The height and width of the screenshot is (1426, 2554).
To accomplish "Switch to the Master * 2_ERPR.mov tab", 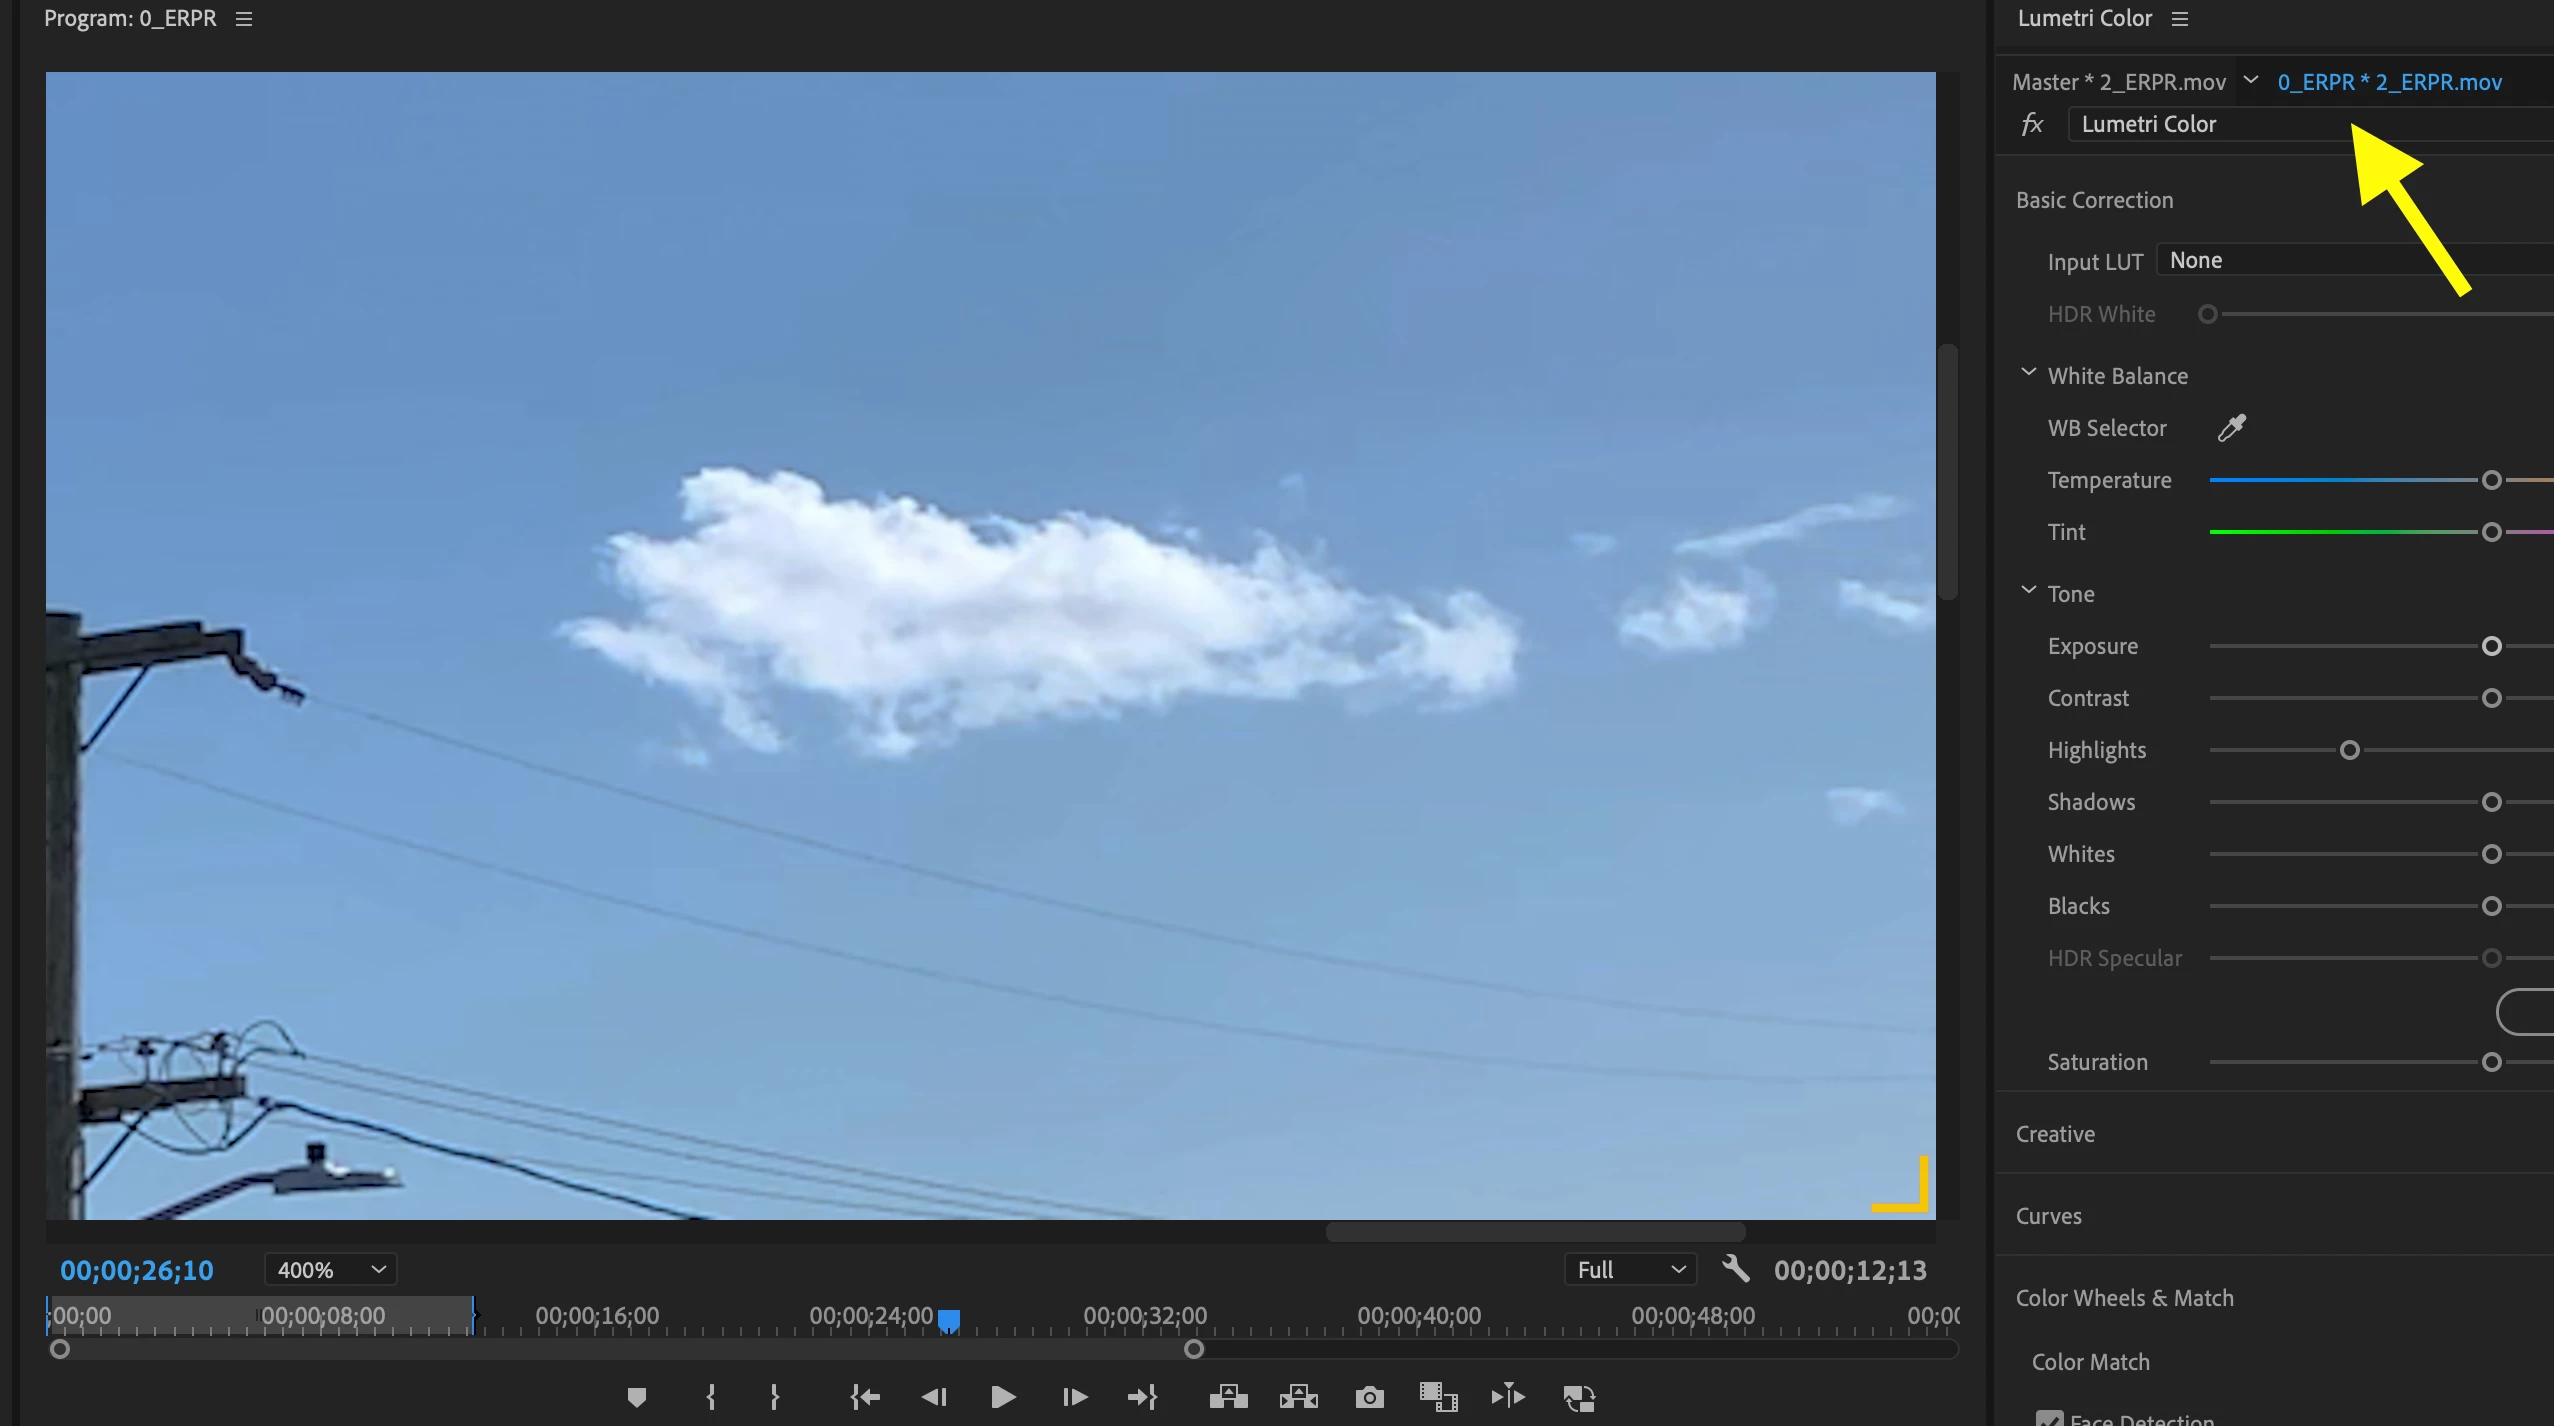I will (x=2118, y=82).
